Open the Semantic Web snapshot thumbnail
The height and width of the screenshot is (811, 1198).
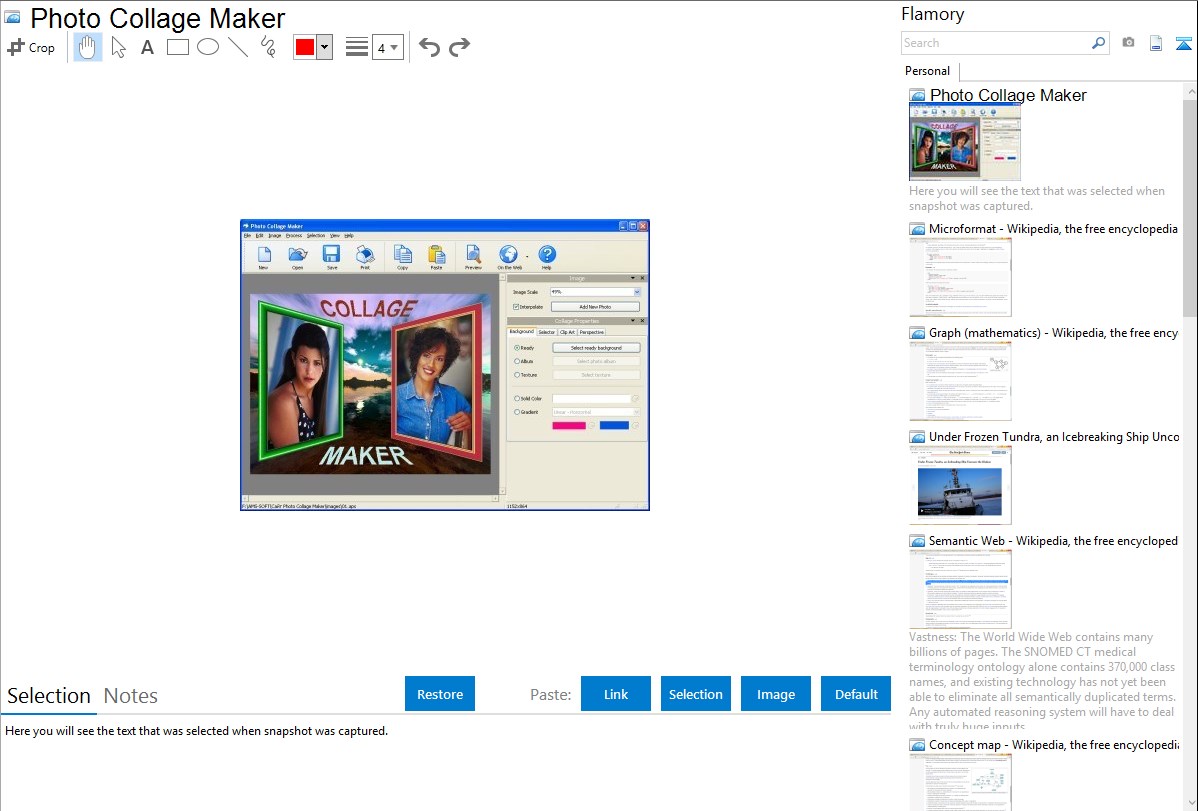click(960, 589)
